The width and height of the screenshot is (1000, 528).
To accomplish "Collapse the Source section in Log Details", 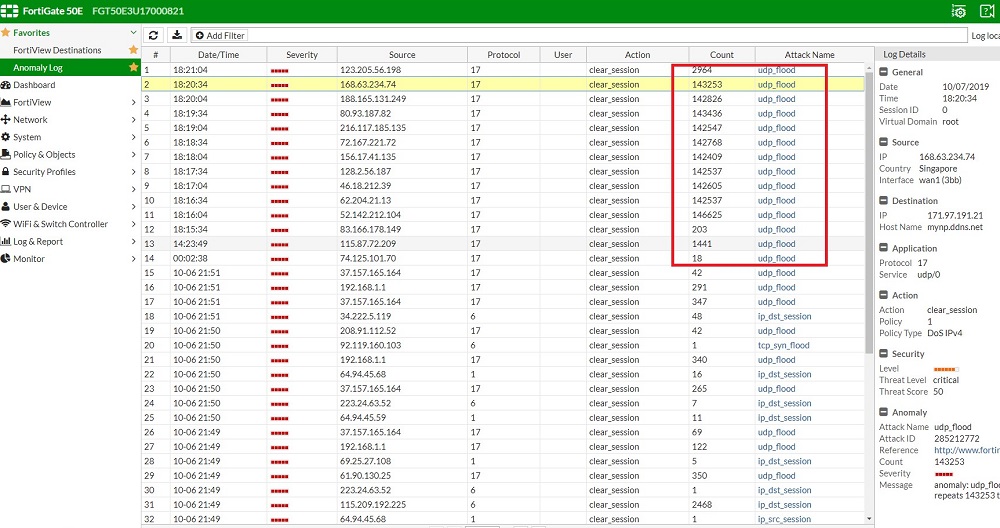I will pos(884,142).
